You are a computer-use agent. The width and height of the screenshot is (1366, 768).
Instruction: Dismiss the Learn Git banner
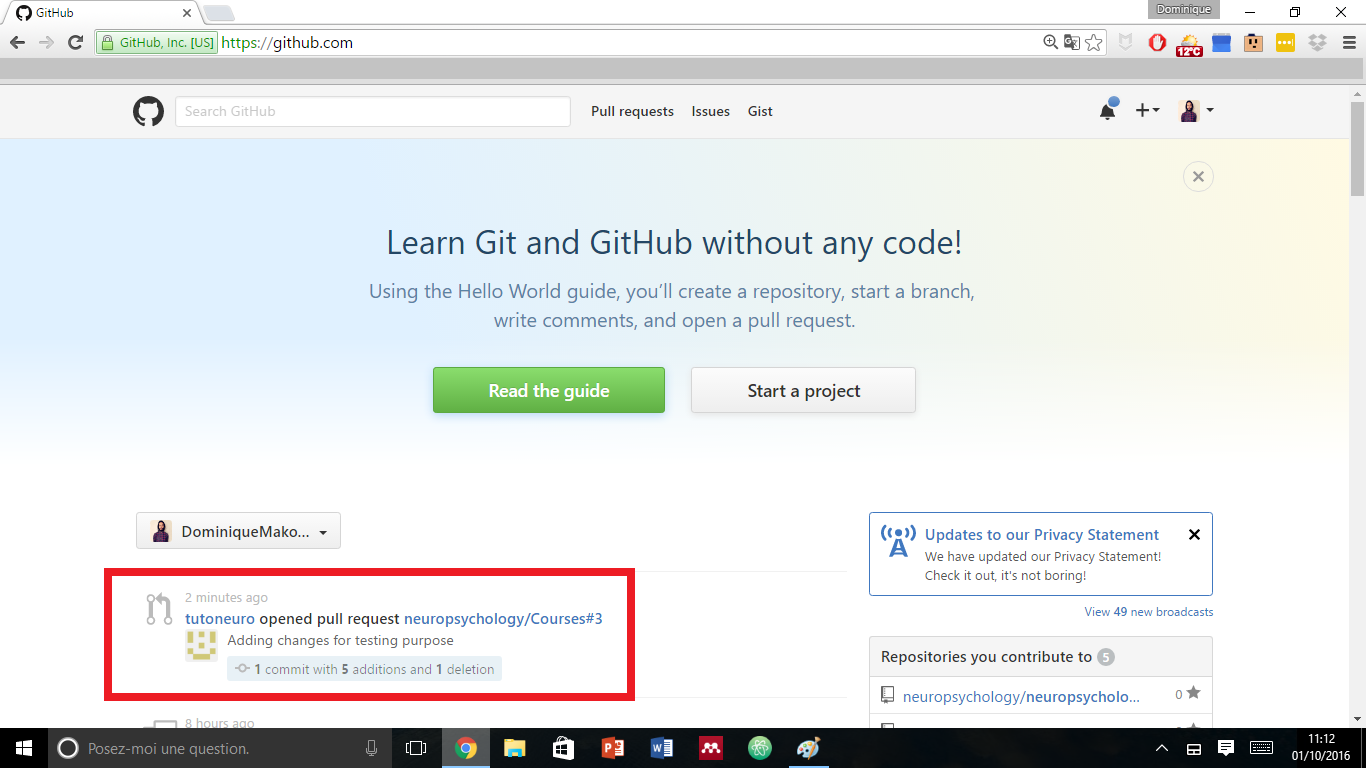point(1198,177)
